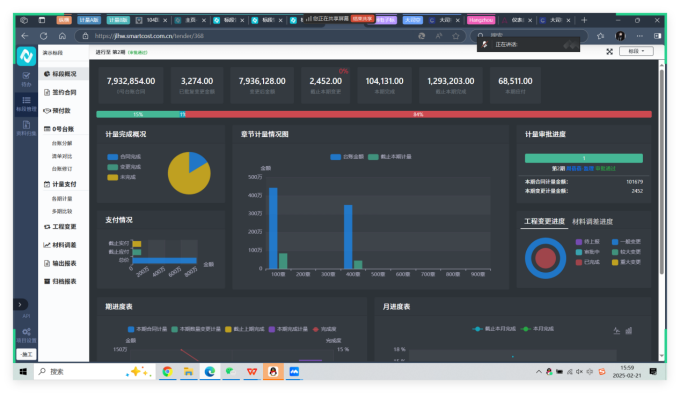Image resolution: width=680 pixels, height=393 pixels.
Task: Select the 标段管理 icon in left rail
Action: tap(26, 104)
